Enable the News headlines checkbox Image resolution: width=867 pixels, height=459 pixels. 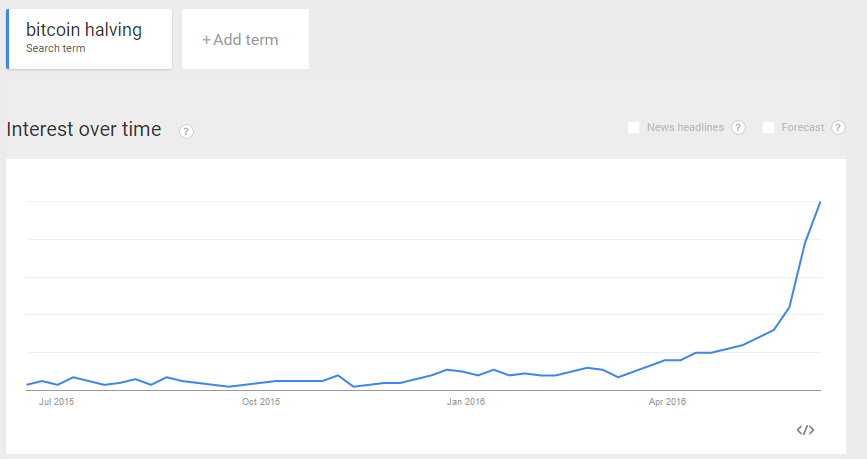pyautogui.click(x=634, y=128)
